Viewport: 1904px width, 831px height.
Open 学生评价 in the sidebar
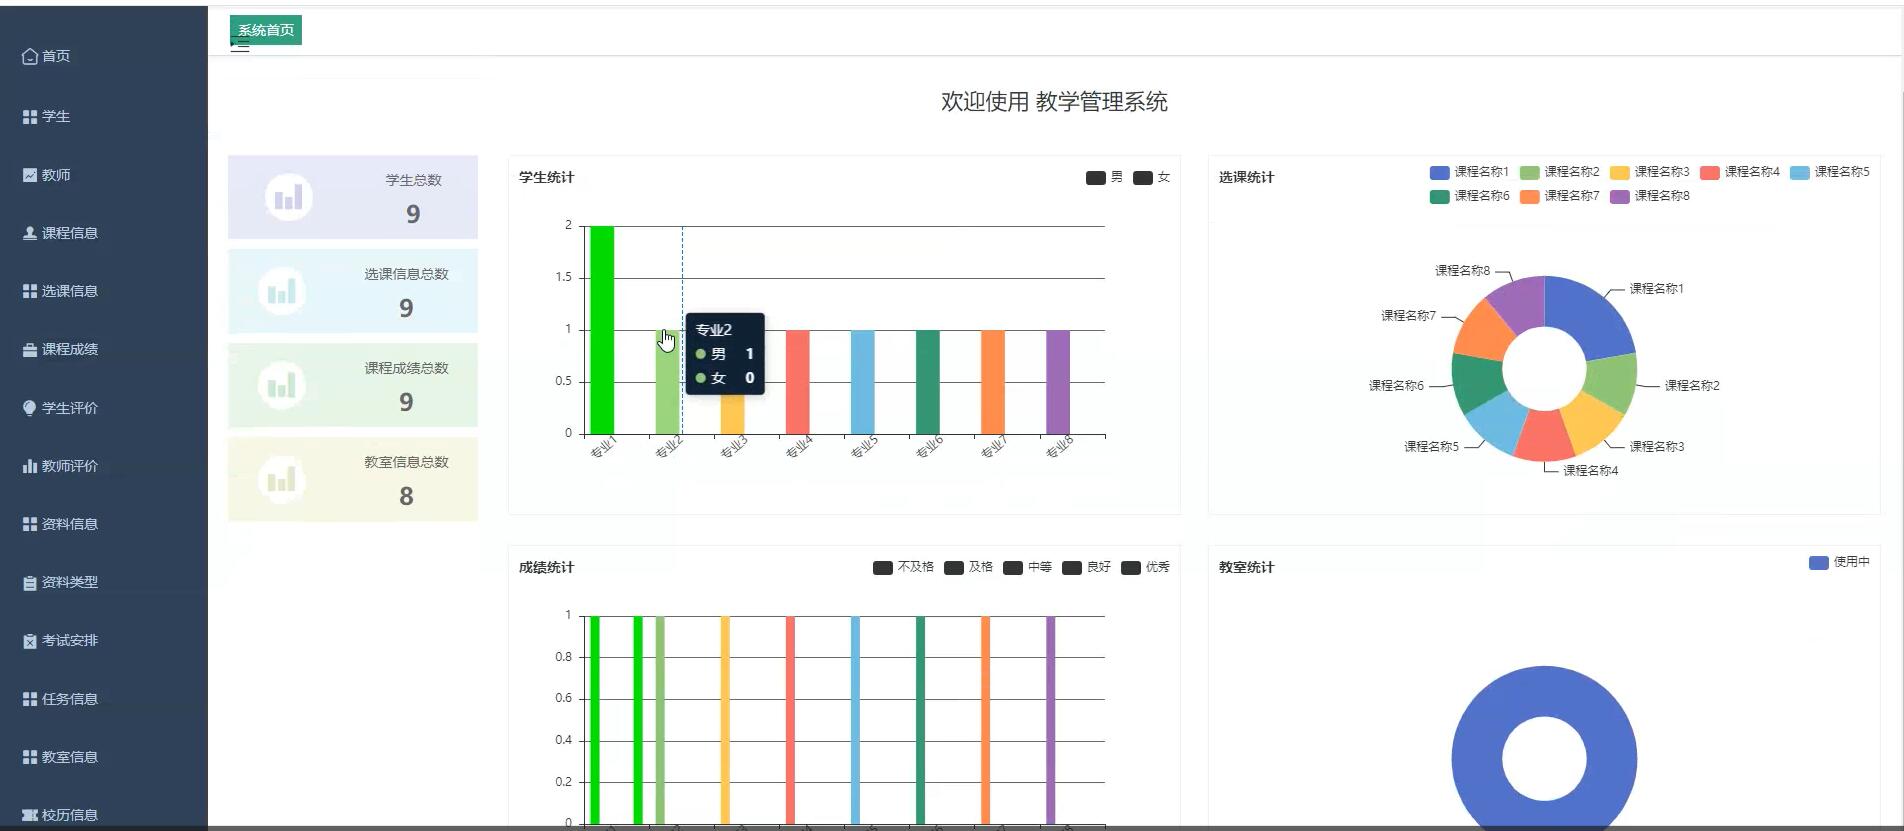click(x=104, y=408)
